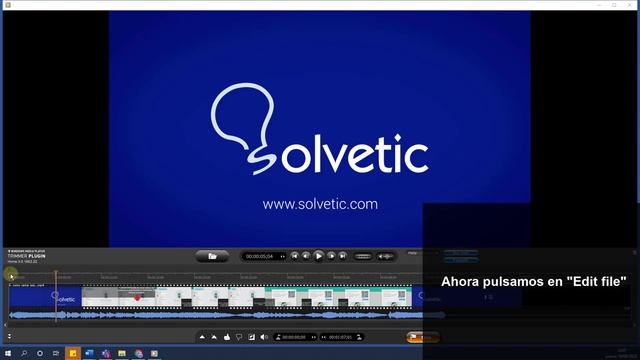Click the left scroll arrow under the timeline

coord(5,325)
